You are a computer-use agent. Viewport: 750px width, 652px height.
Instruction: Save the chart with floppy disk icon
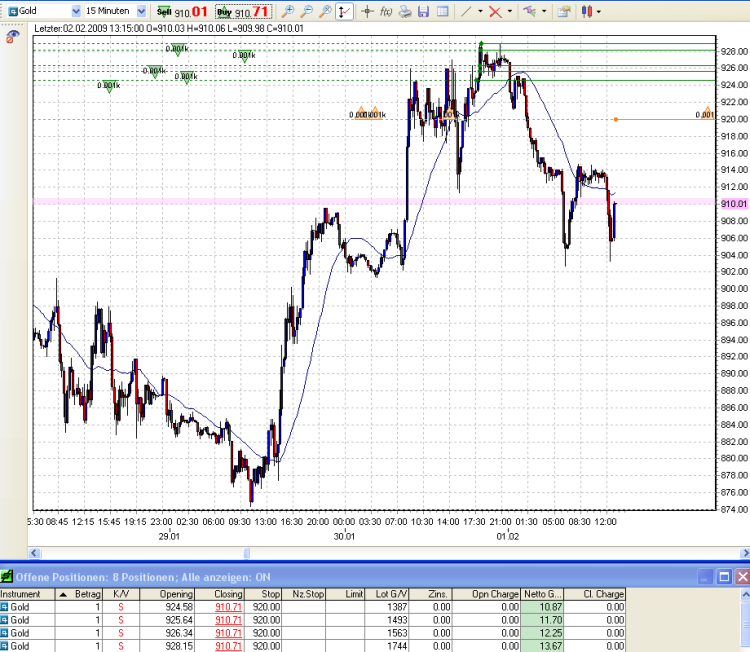(423, 11)
